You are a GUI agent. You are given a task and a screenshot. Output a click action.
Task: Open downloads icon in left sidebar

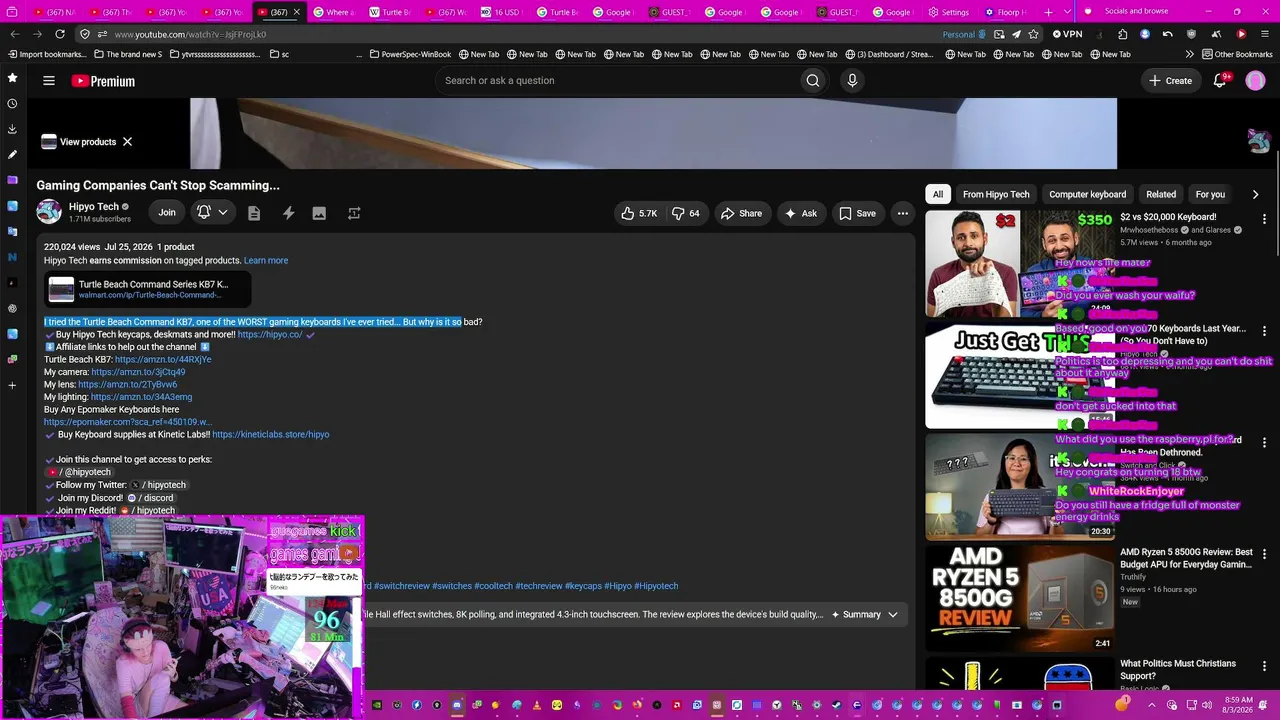(12, 129)
